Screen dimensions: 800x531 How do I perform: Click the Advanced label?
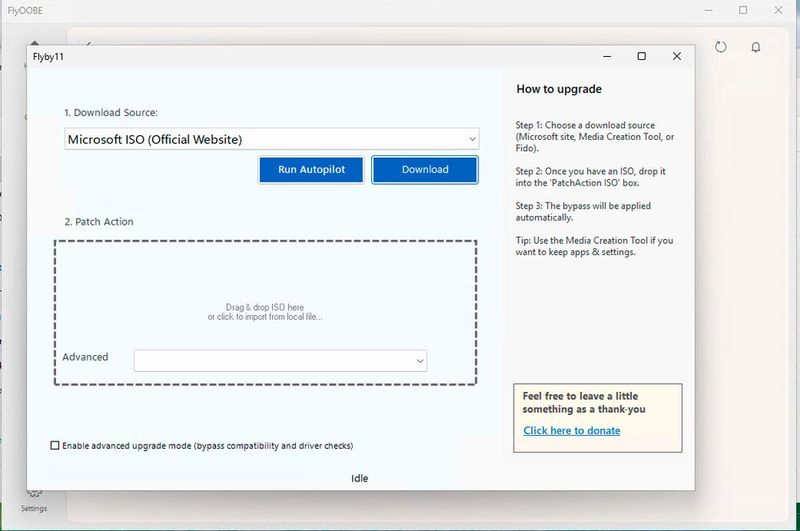85,357
